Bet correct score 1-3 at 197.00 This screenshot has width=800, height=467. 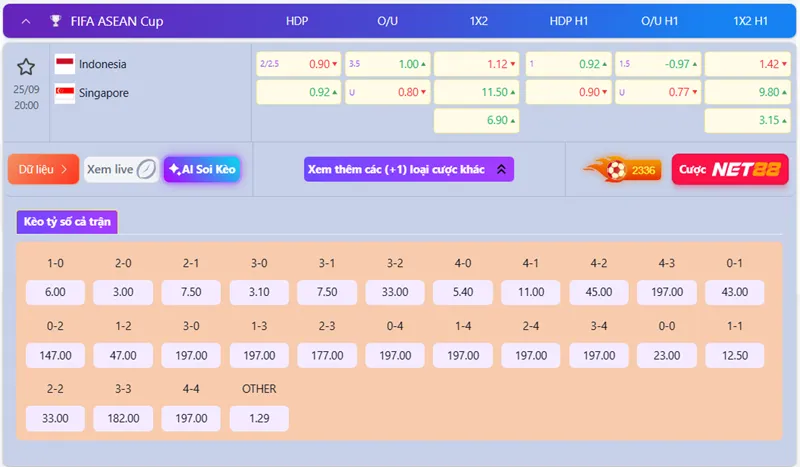(x=259, y=355)
